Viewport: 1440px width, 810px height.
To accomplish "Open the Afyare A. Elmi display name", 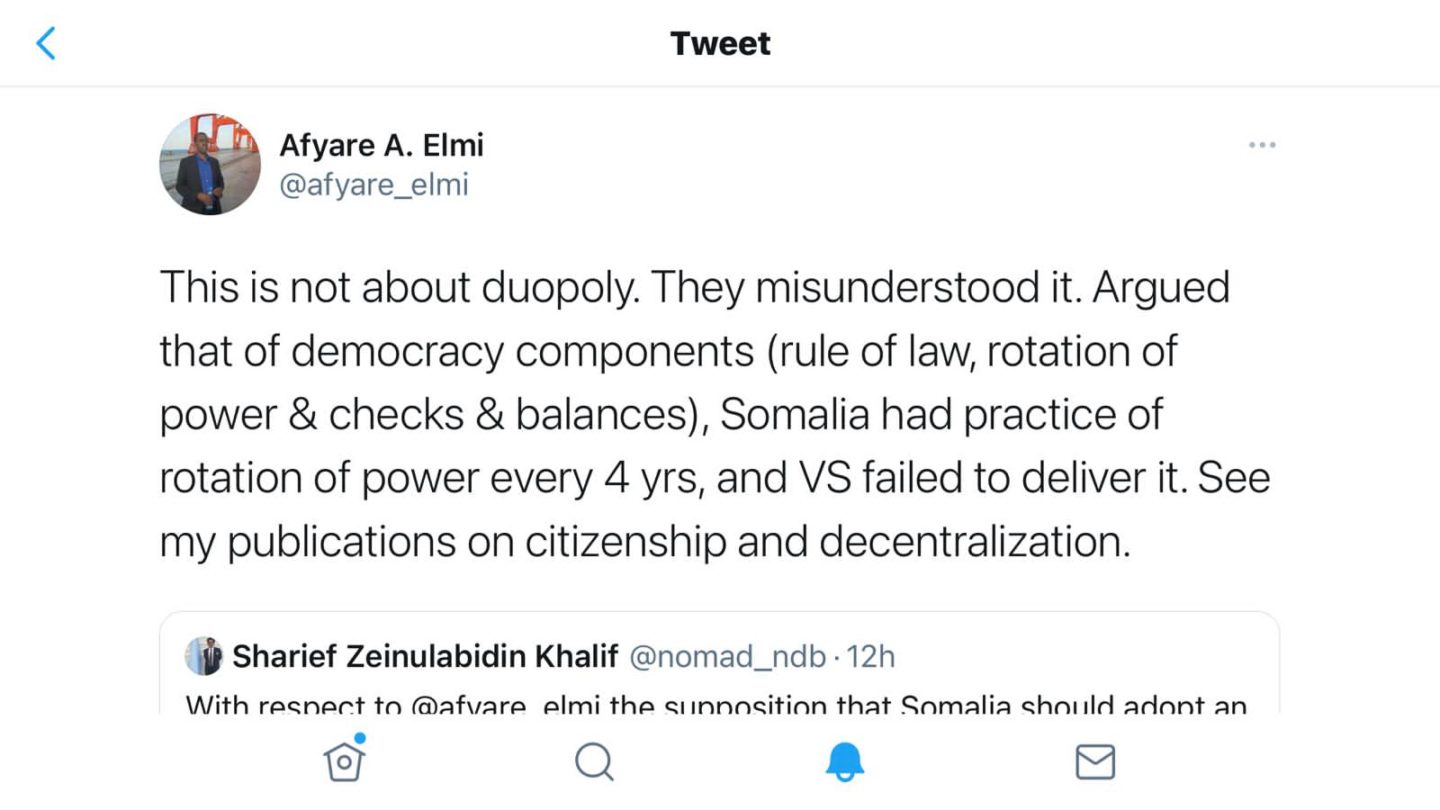I will [x=381, y=146].
